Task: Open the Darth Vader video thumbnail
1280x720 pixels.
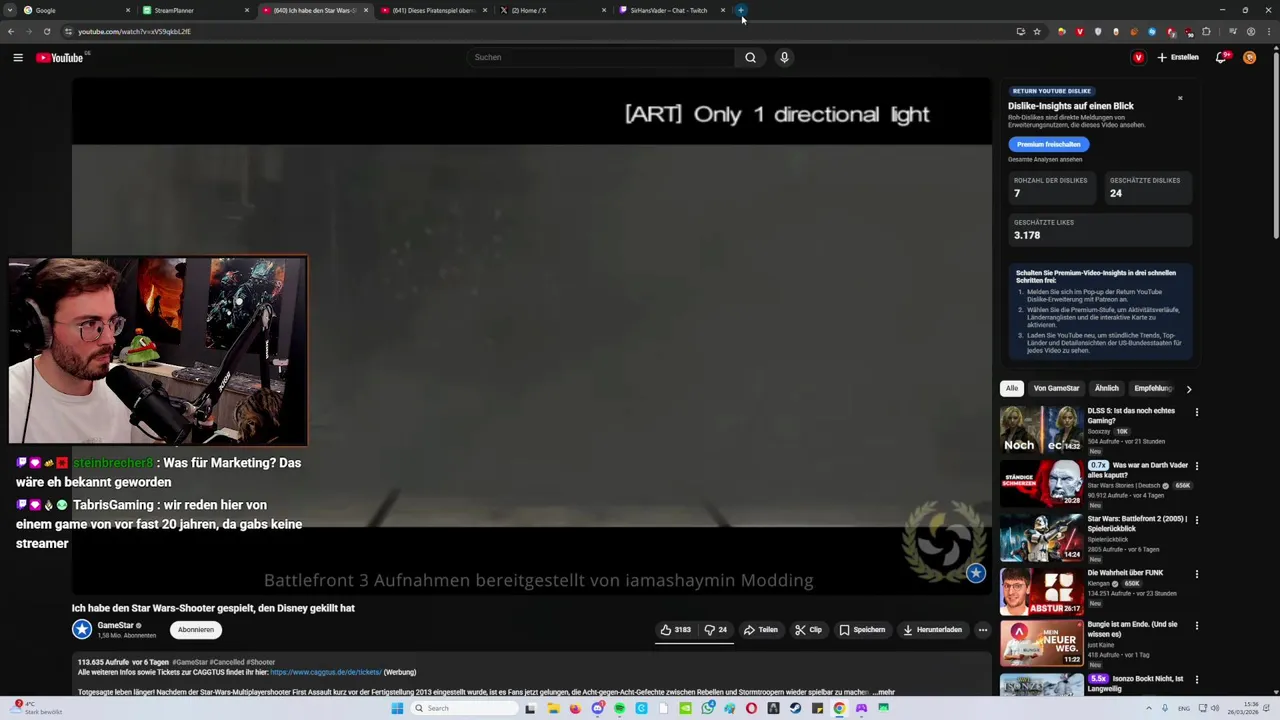Action: 1041,484
